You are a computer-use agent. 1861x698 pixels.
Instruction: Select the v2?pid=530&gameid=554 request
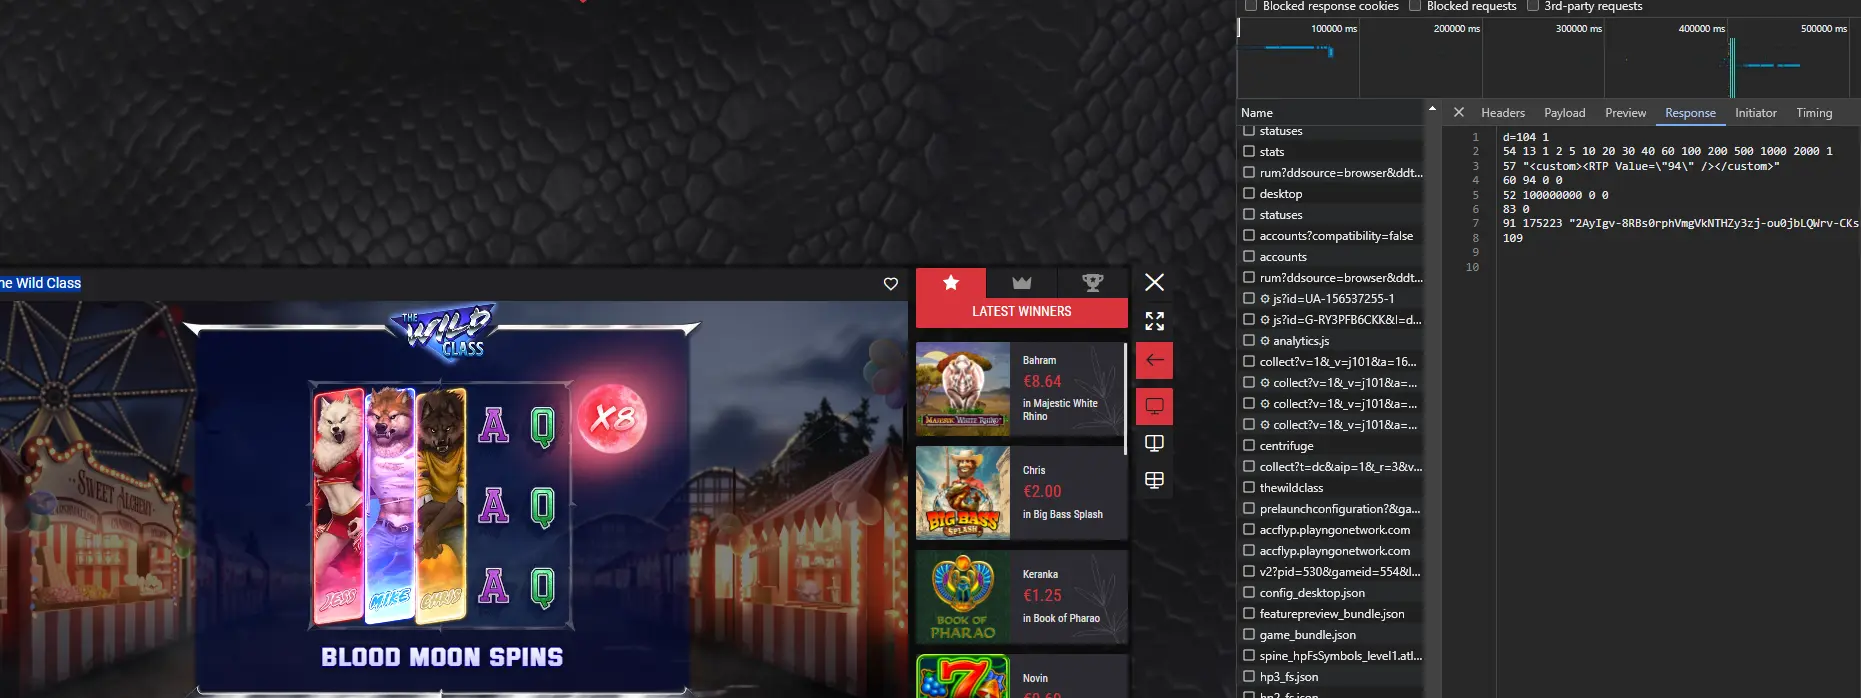[1330, 572]
